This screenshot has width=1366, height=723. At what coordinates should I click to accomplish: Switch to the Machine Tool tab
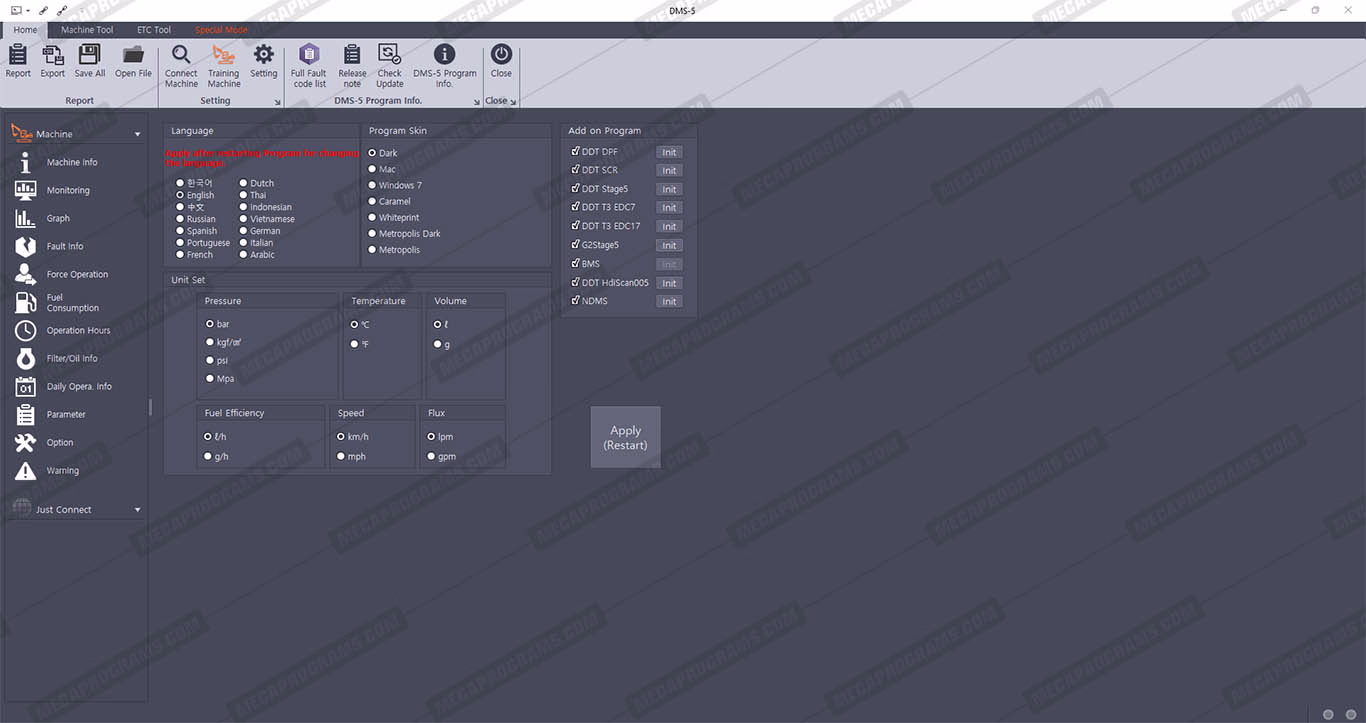tap(87, 30)
